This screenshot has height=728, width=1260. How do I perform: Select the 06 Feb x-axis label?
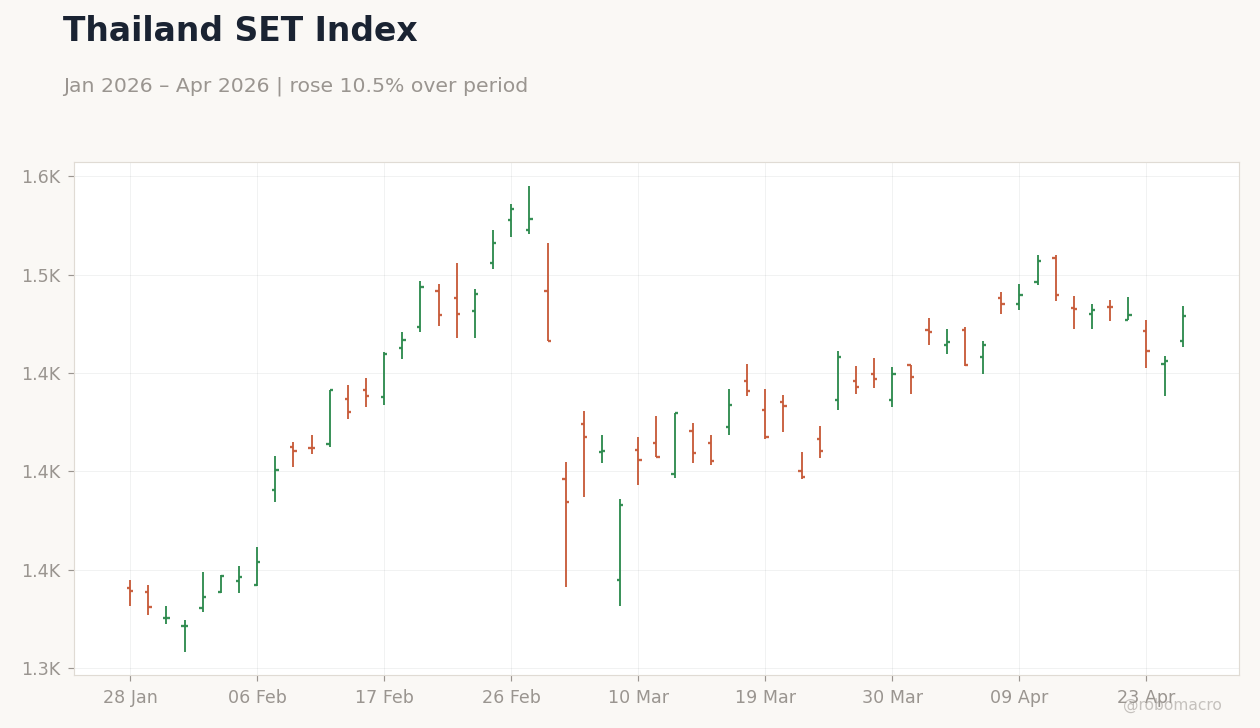pos(257,698)
